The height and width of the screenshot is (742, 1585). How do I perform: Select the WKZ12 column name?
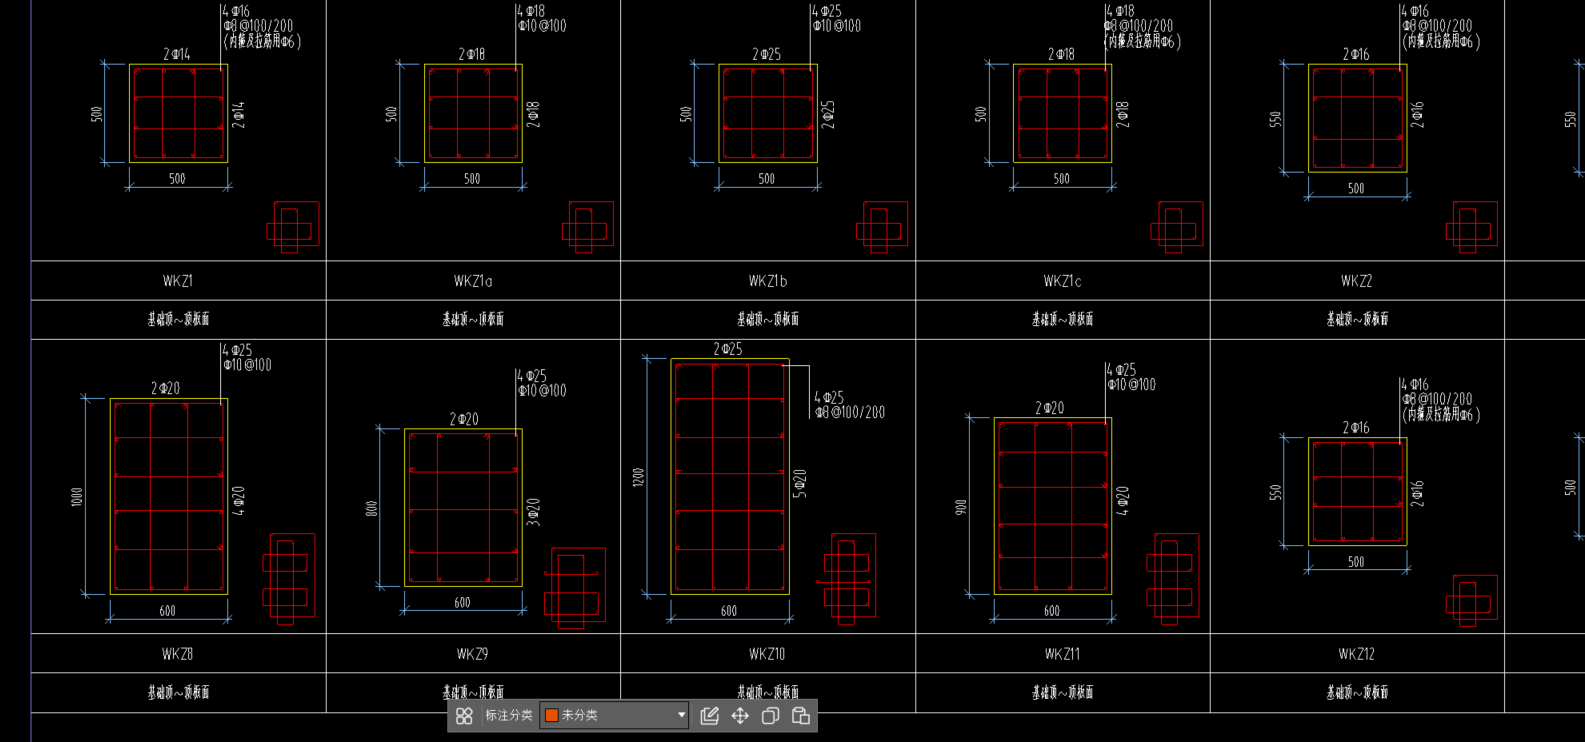tap(1356, 654)
